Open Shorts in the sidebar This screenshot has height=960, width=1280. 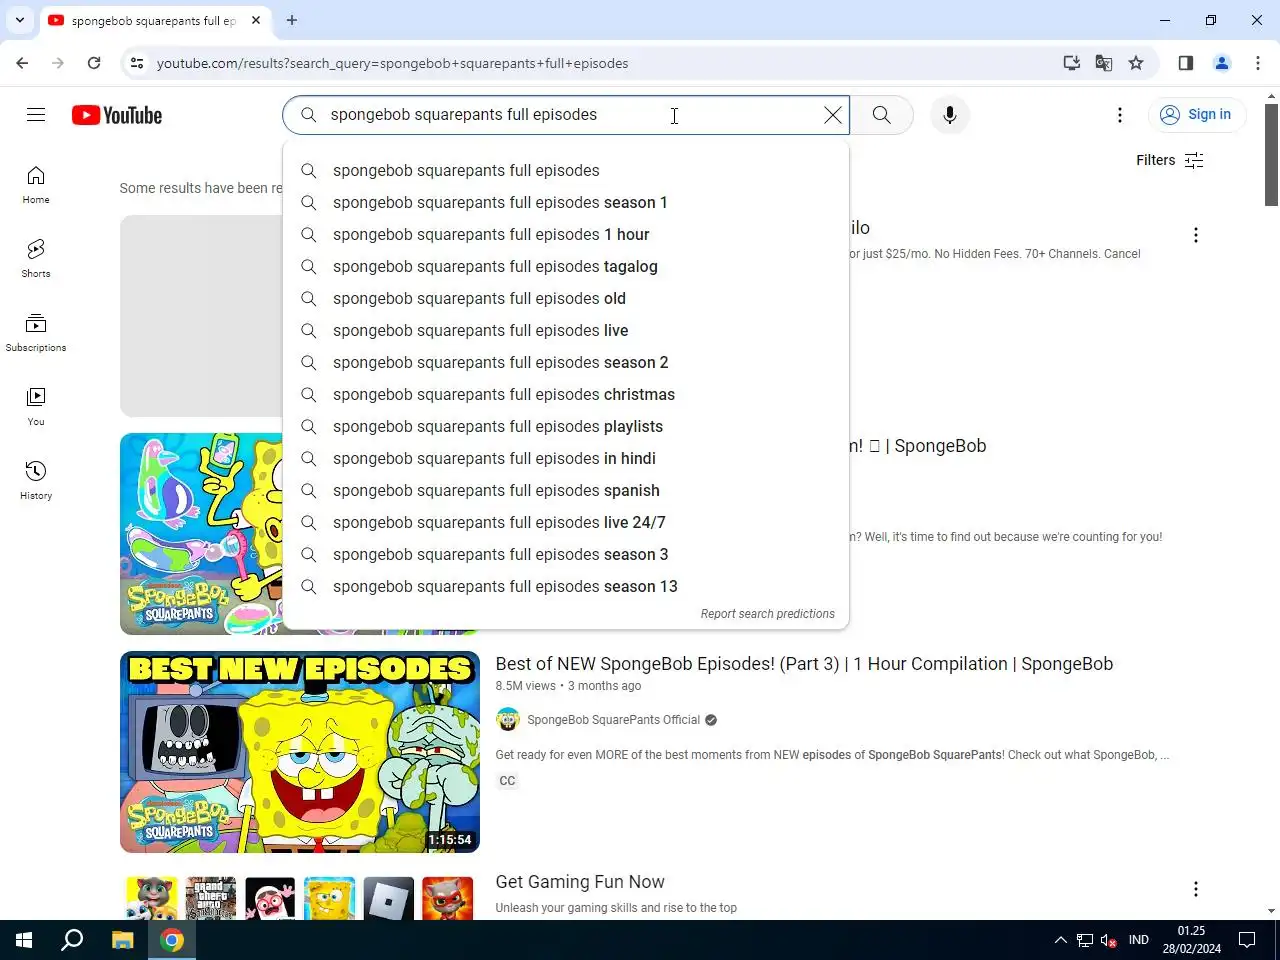pos(36,259)
